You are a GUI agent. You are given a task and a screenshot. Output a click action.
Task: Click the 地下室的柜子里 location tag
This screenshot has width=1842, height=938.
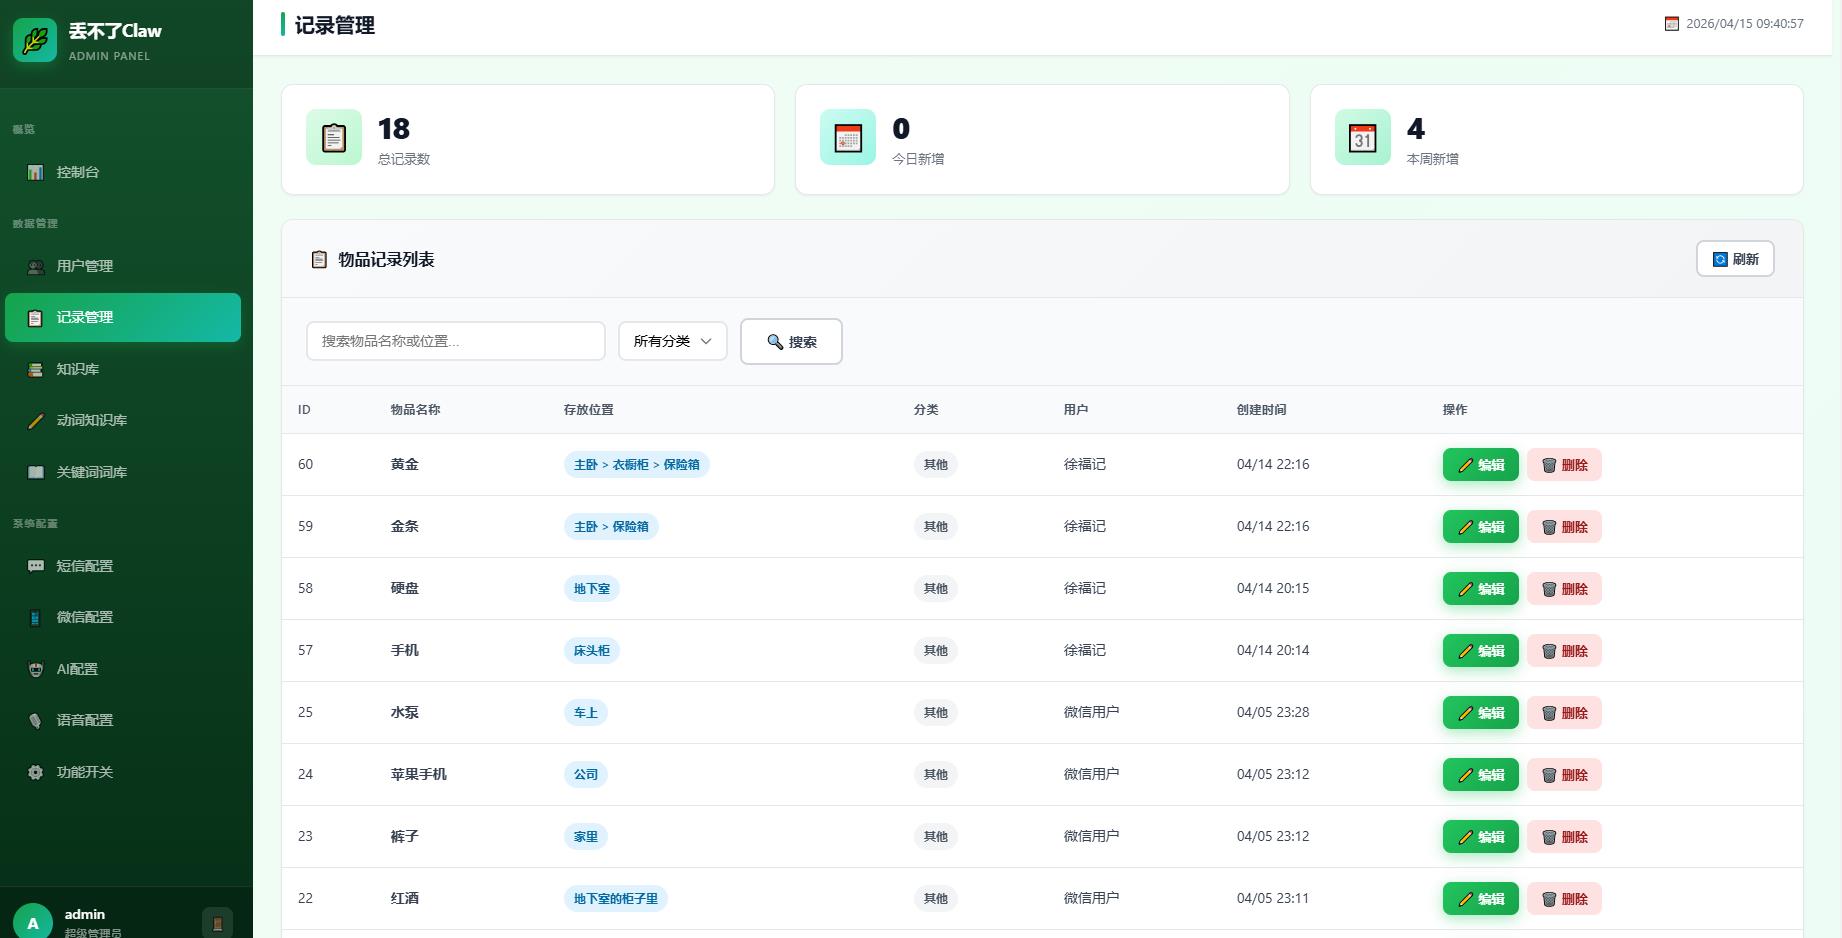[615, 899]
